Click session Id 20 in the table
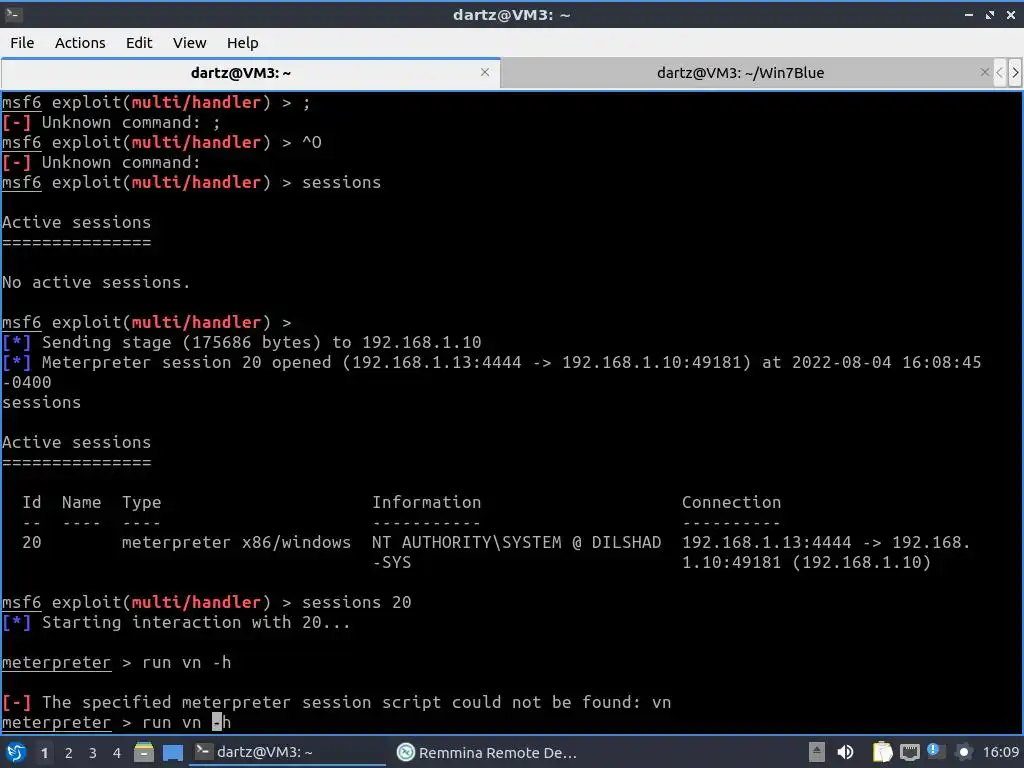The image size is (1024, 768). point(31,542)
